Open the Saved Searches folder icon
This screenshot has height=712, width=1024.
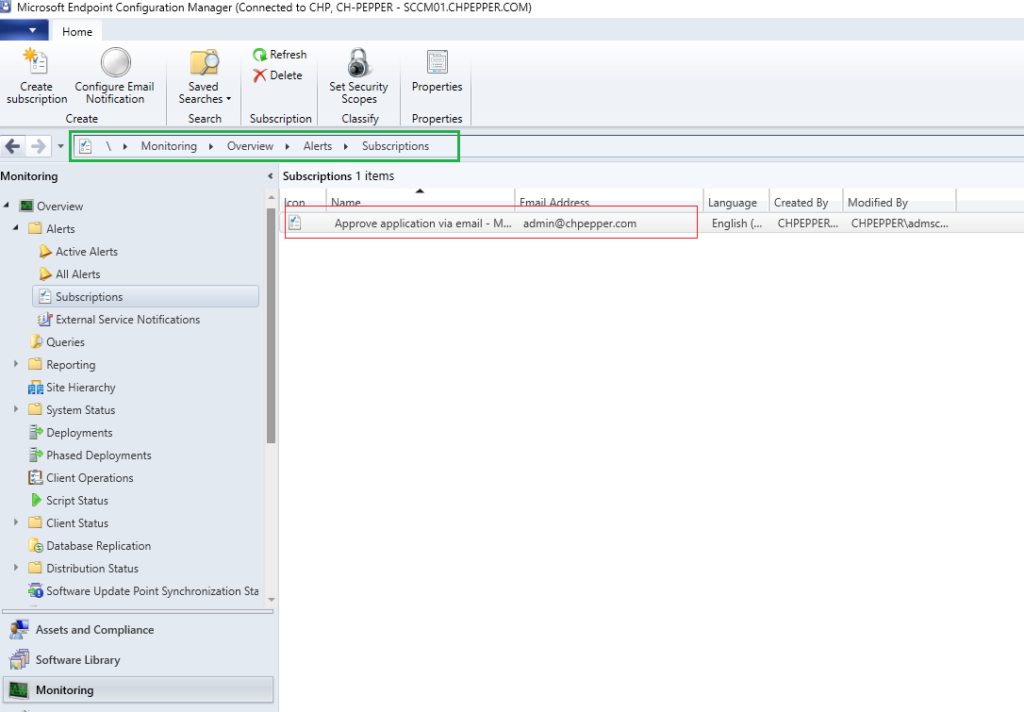204,62
